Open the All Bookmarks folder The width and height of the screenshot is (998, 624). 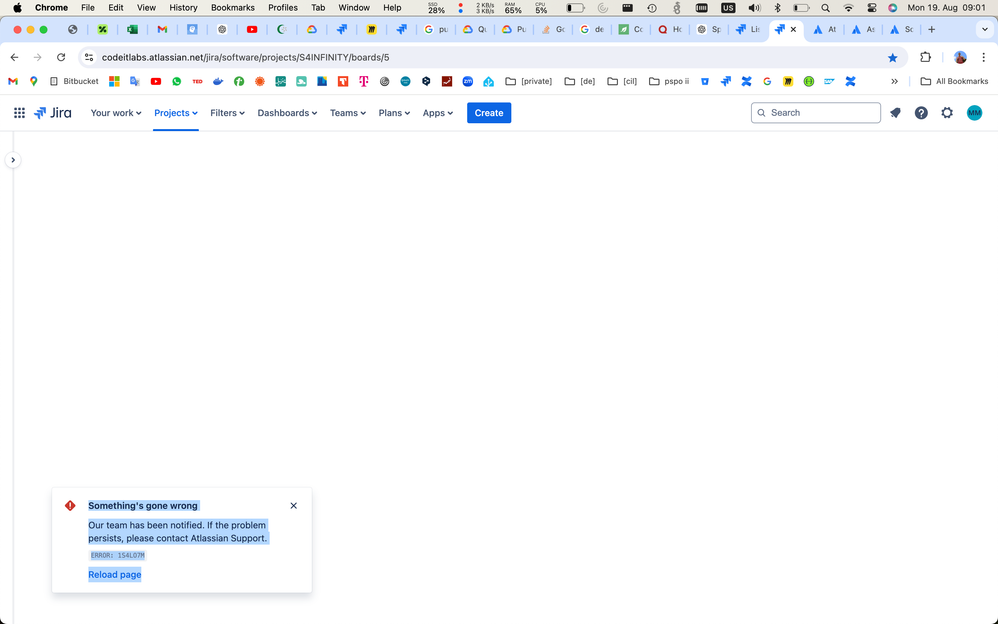click(954, 82)
